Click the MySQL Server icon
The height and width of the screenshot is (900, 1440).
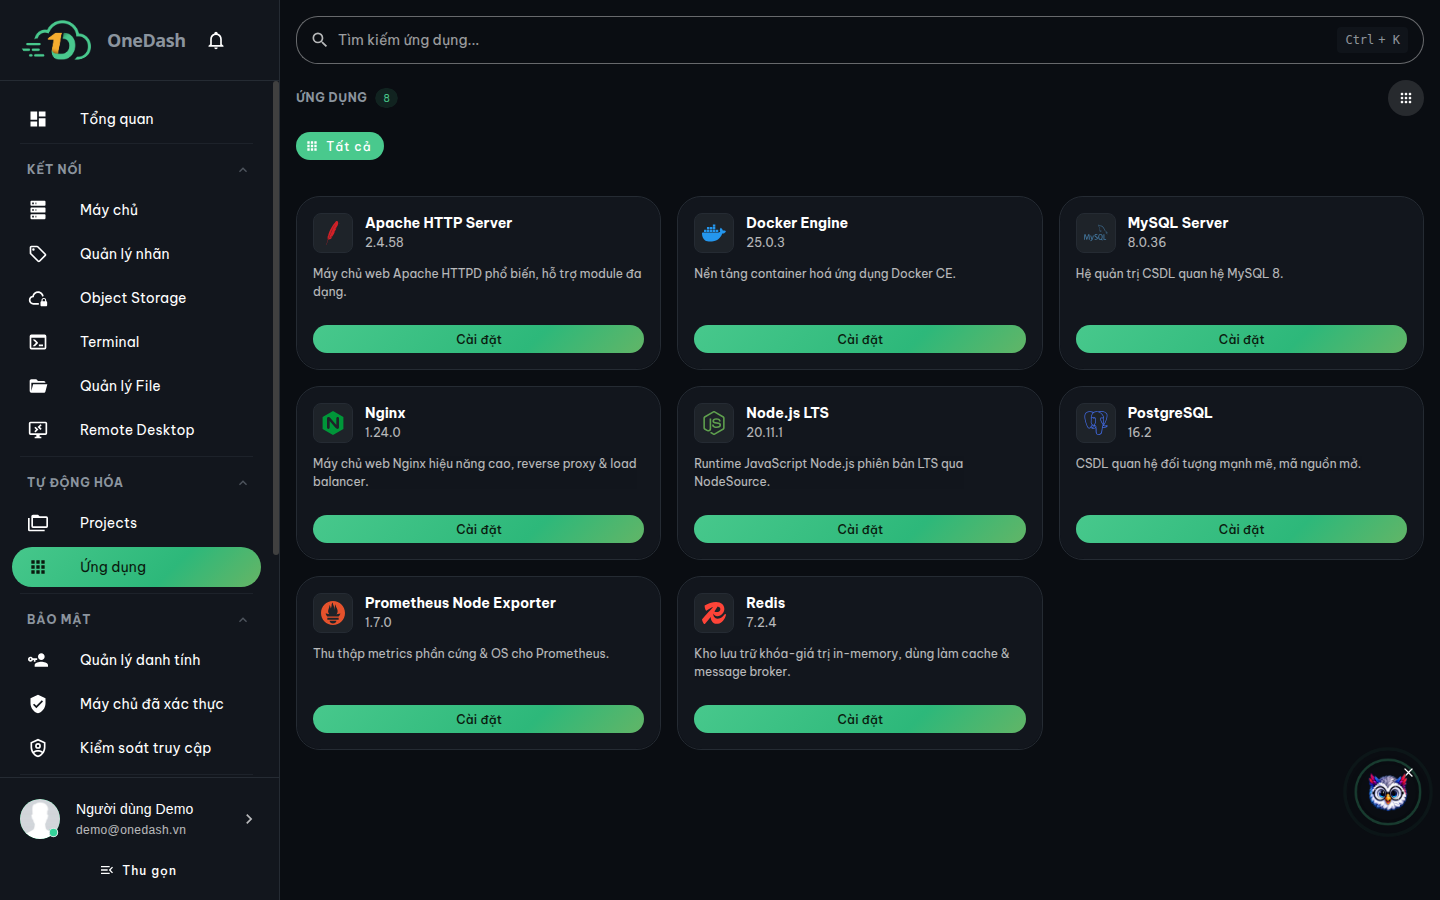[1096, 233]
